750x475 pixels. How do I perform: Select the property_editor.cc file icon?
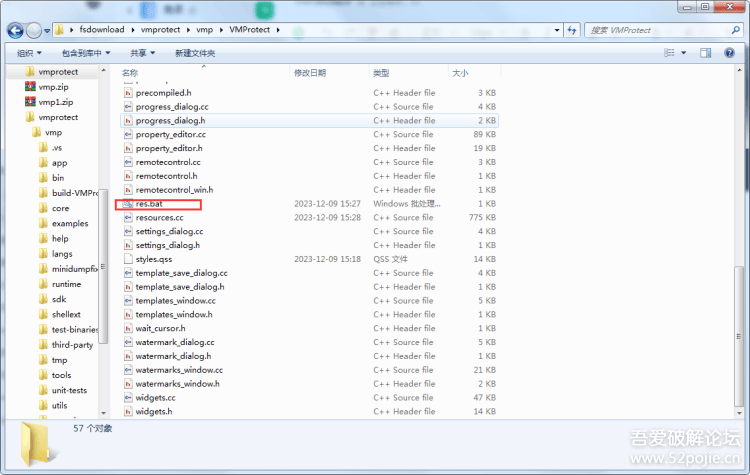click(x=128, y=134)
